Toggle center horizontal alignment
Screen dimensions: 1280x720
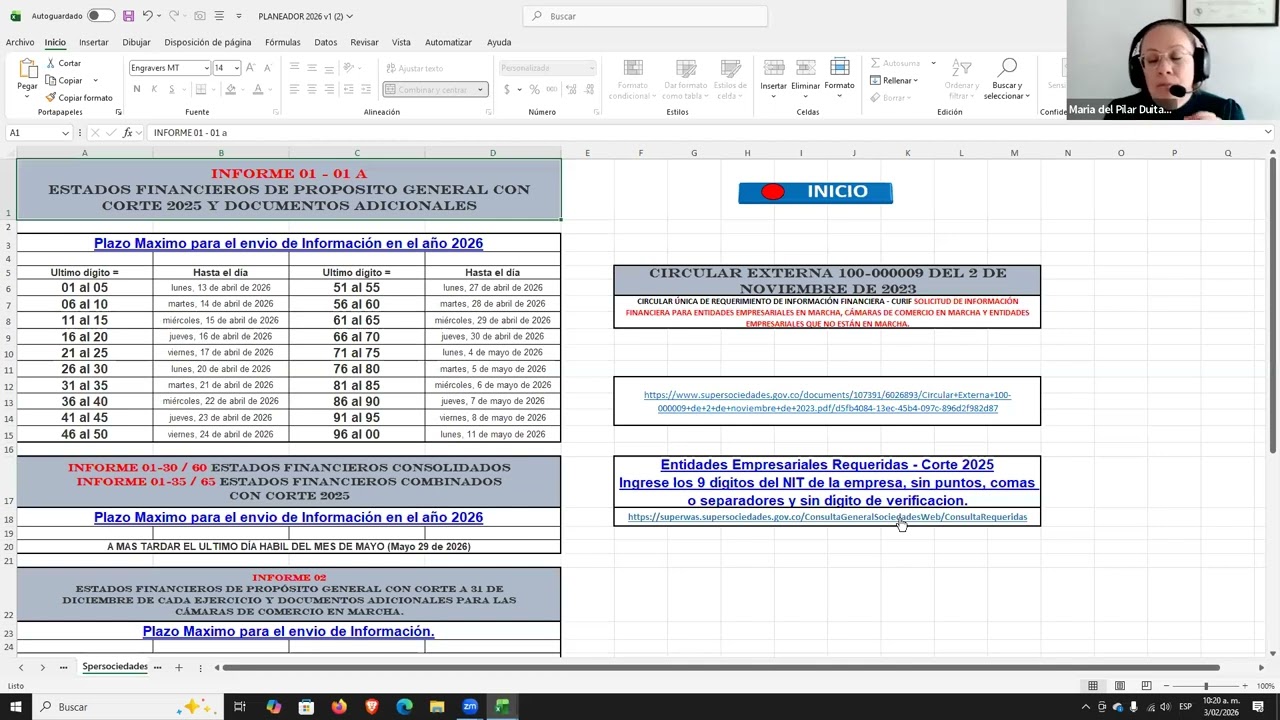312,89
